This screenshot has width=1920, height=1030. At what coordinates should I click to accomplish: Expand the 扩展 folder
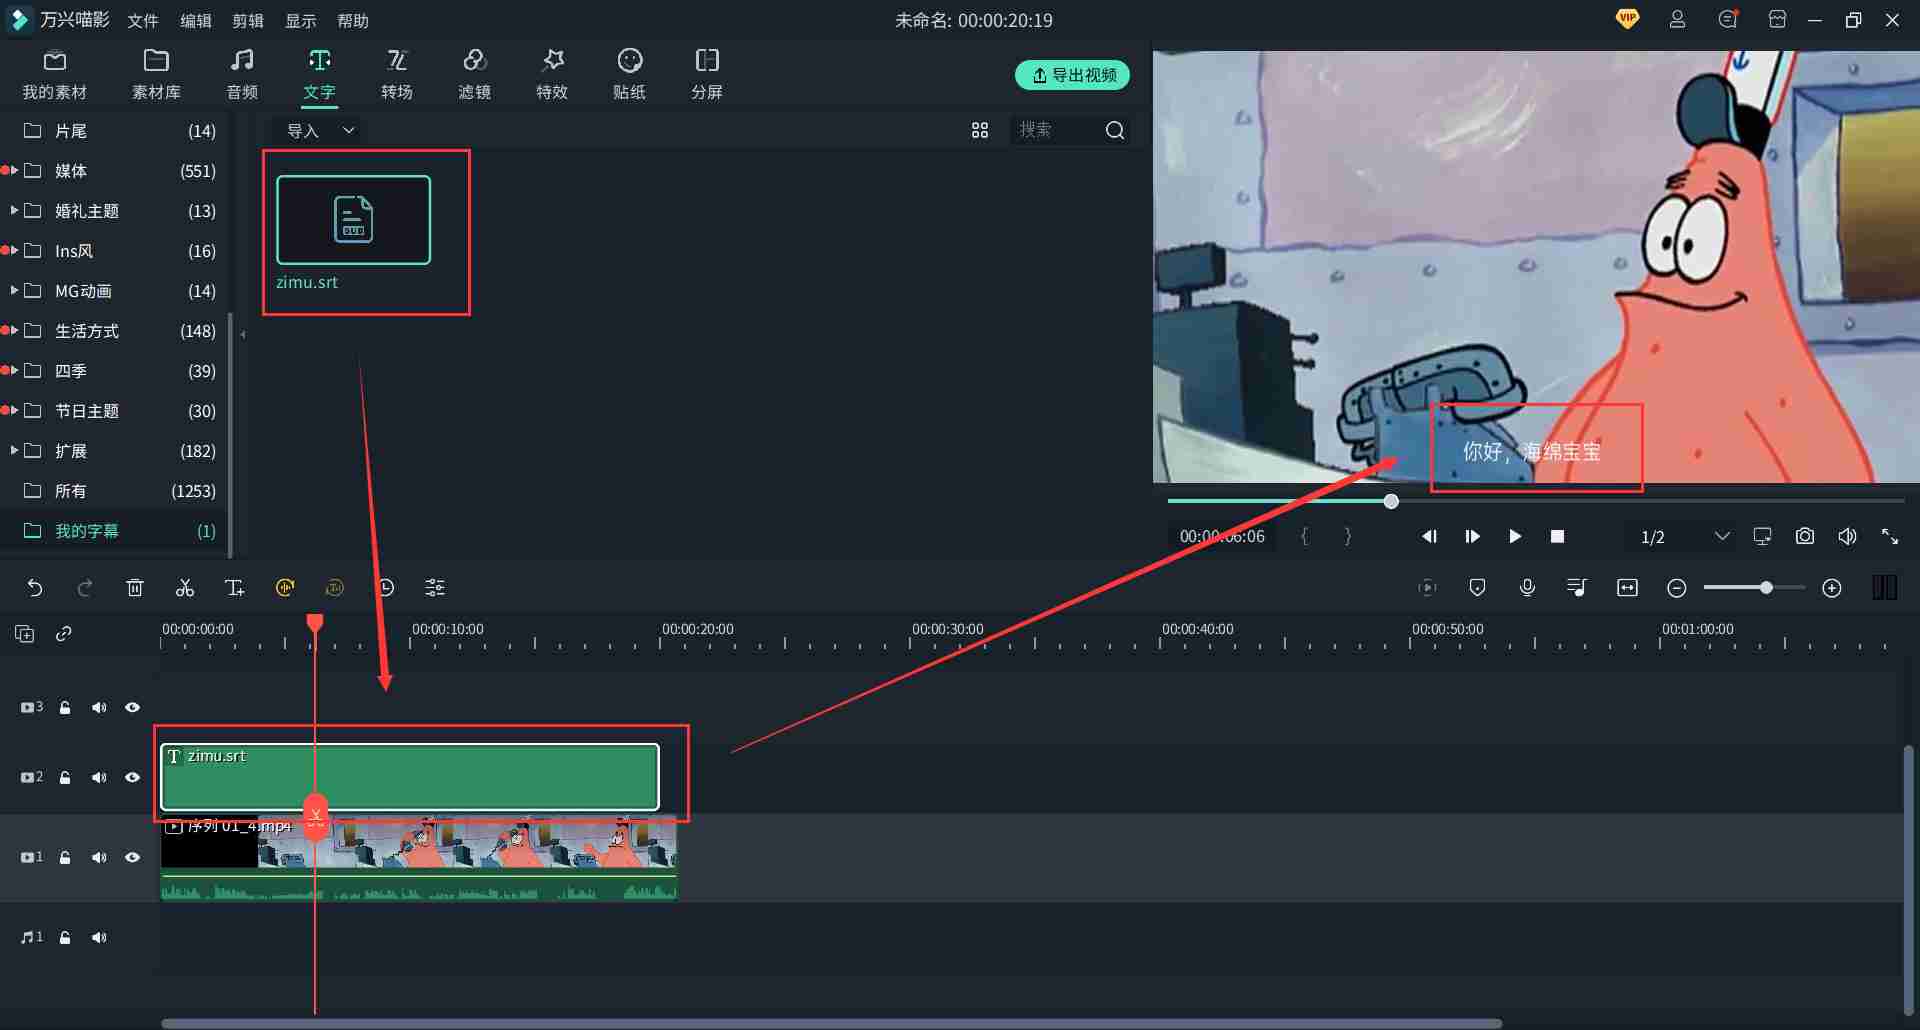pyautogui.click(x=14, y=450)
